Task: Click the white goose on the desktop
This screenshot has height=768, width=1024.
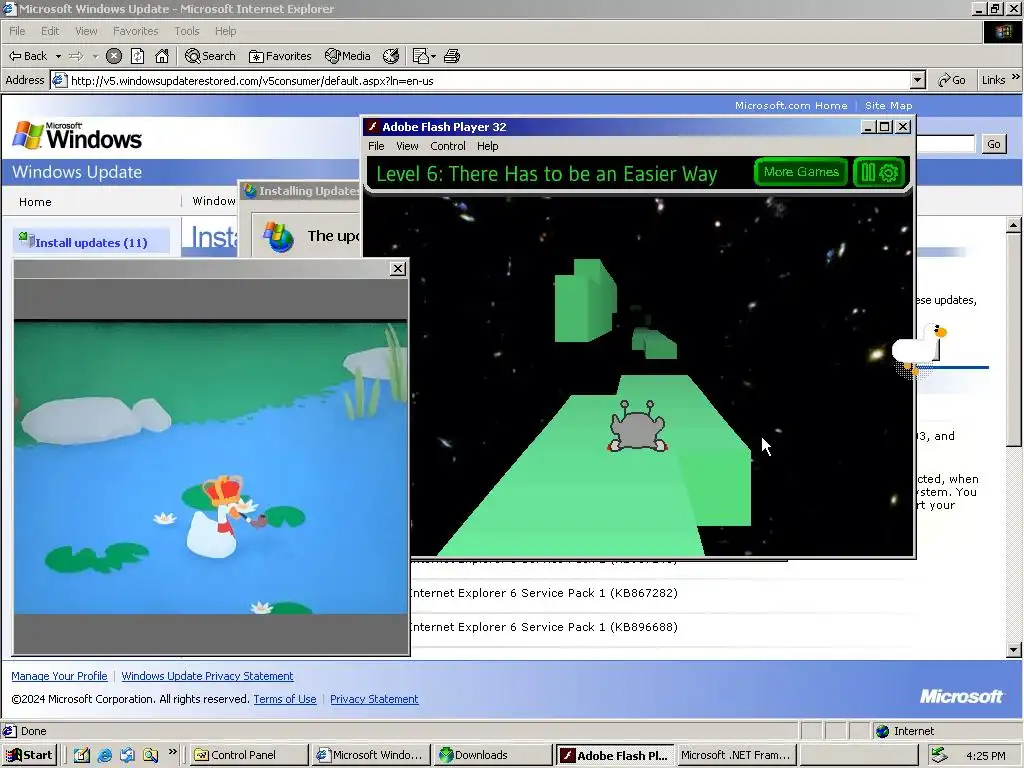Action: 920,349
